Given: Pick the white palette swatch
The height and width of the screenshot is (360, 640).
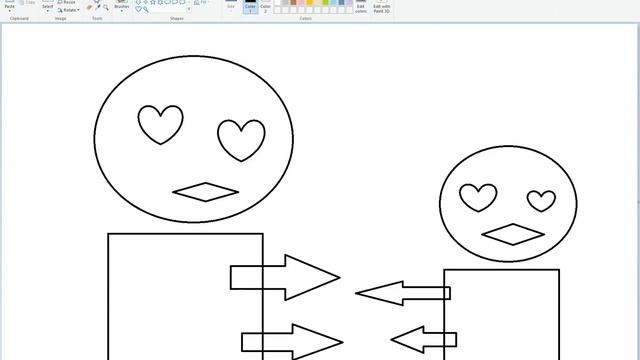Looking at the screenshot, I should pos(278,2).
